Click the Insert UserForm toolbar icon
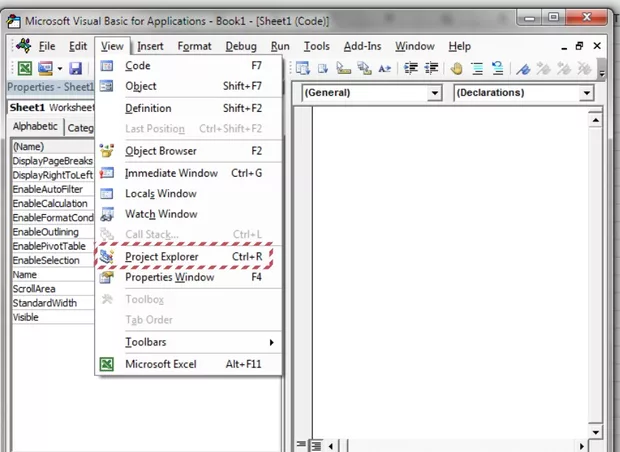This screenshot has width=620, height=452. [45, 68]
